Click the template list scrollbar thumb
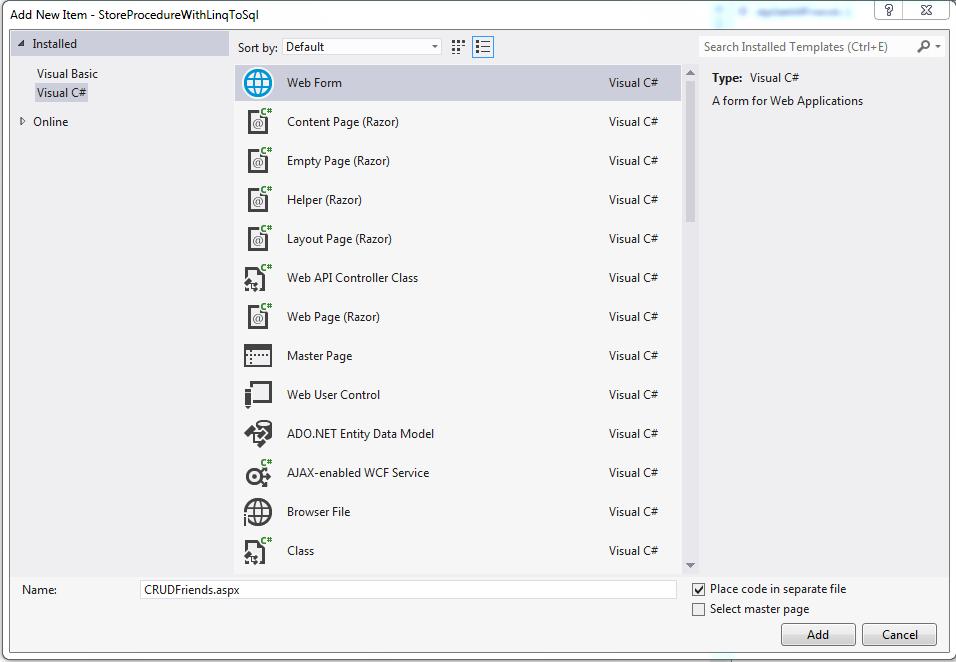This screenshot has height=662, width=956. [x=690, y=151]
